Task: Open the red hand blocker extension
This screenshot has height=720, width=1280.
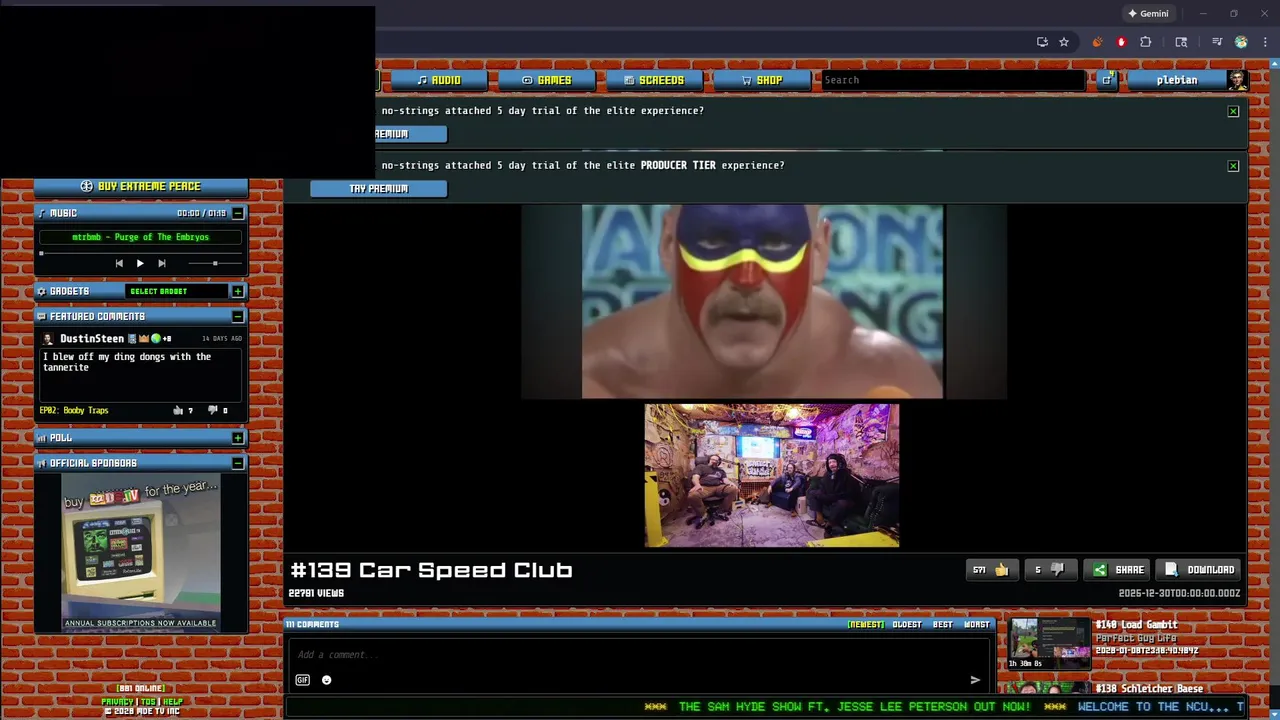Action: coord(1121,42)
